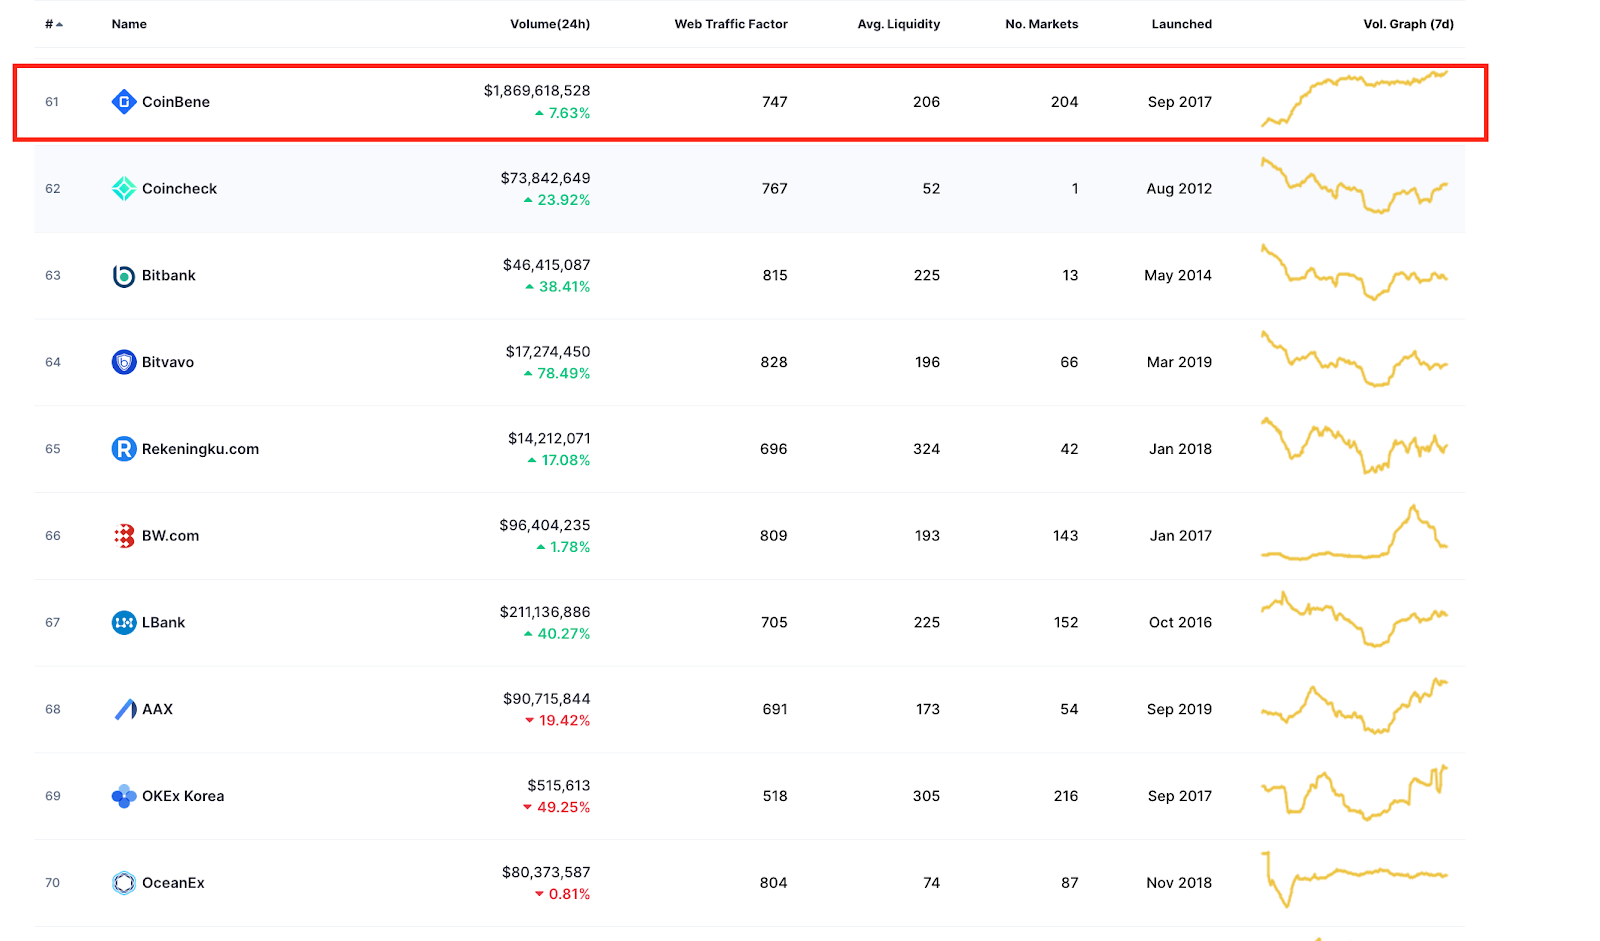Sort table by Name column header

click(129, 24)
